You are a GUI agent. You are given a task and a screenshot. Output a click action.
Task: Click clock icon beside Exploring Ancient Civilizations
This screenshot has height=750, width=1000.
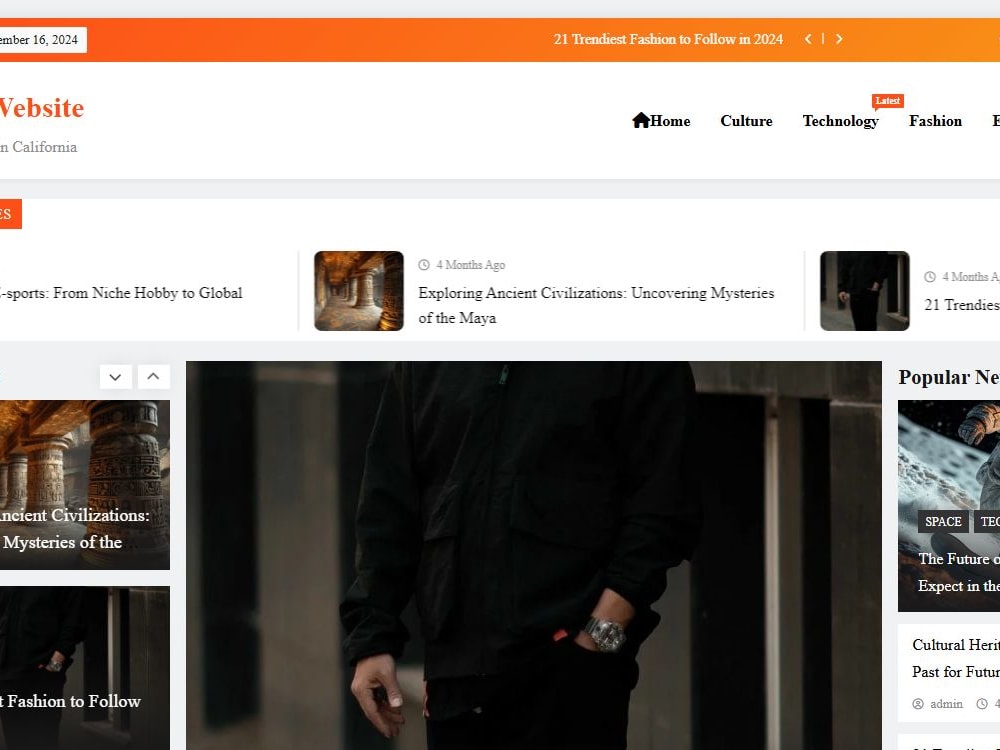(x=424, y=265)
